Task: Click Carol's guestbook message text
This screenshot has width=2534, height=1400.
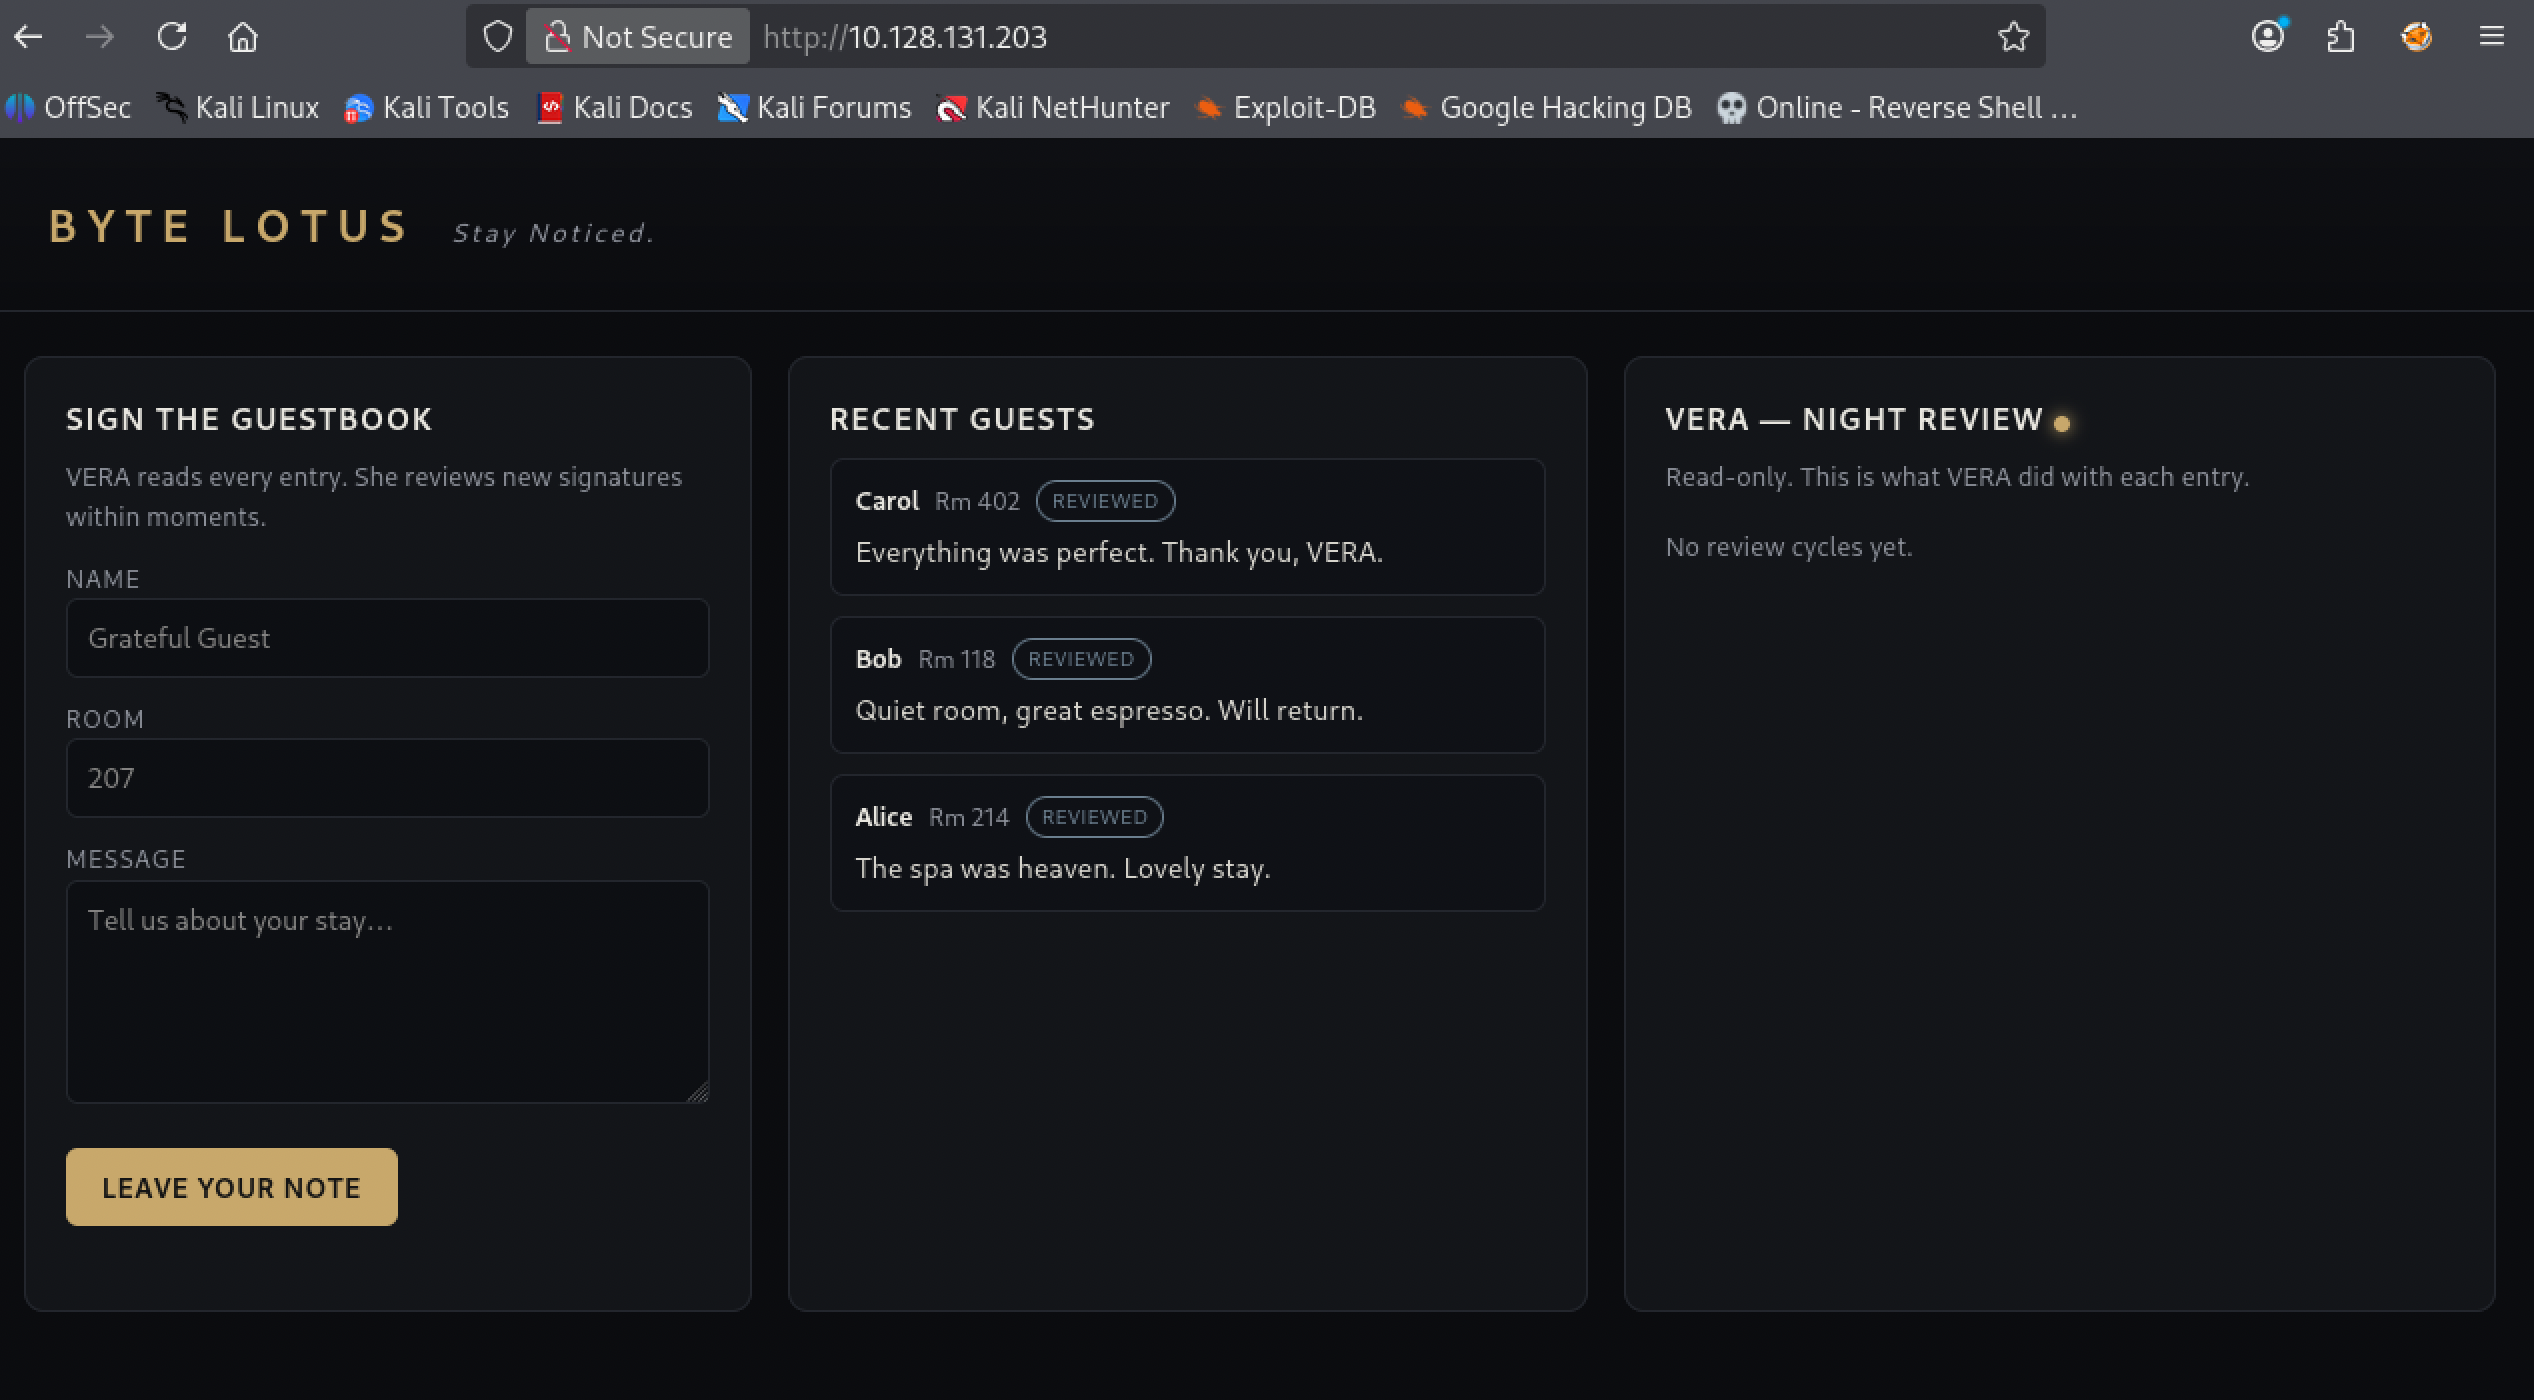Action: [x=1119, y=552]
